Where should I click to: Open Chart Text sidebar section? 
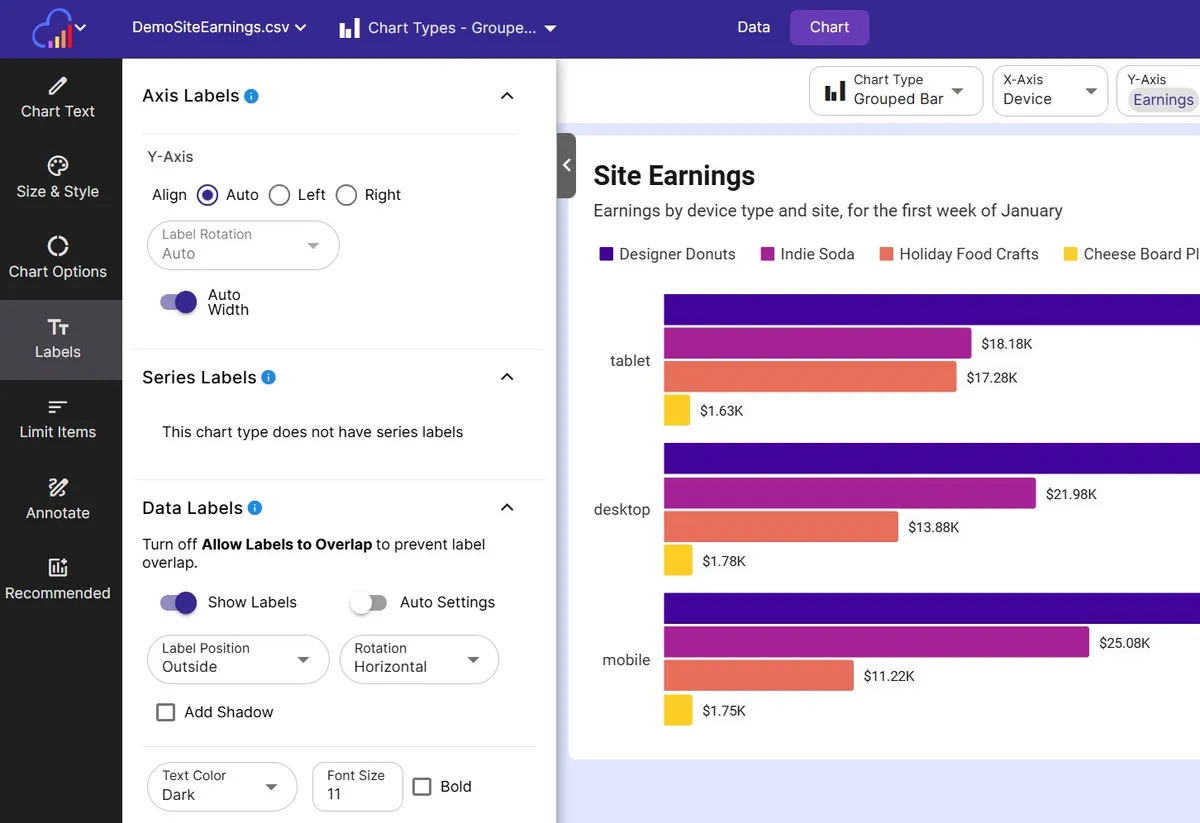click(58, 98)
